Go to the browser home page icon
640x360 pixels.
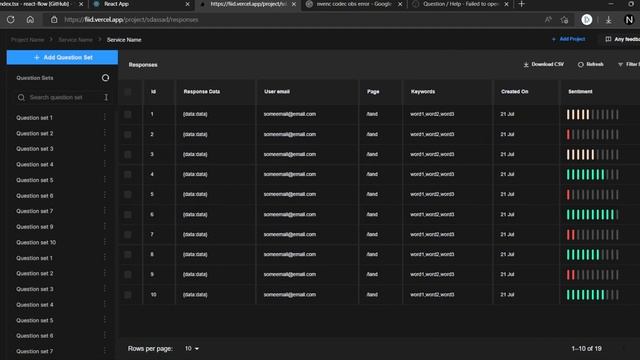click(x=30, y=20)
